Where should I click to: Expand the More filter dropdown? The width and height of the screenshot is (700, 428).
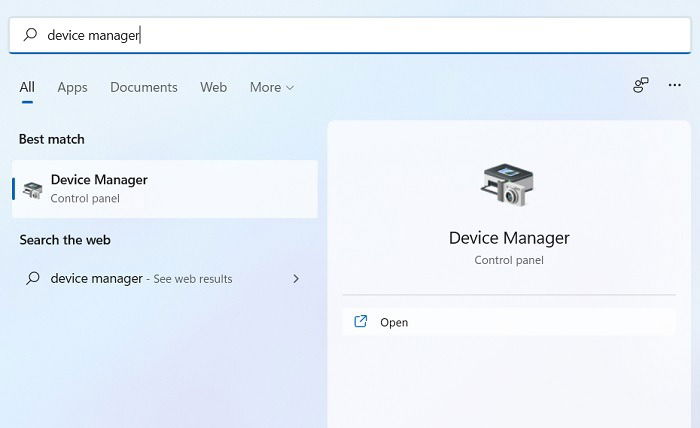point(271,87)
